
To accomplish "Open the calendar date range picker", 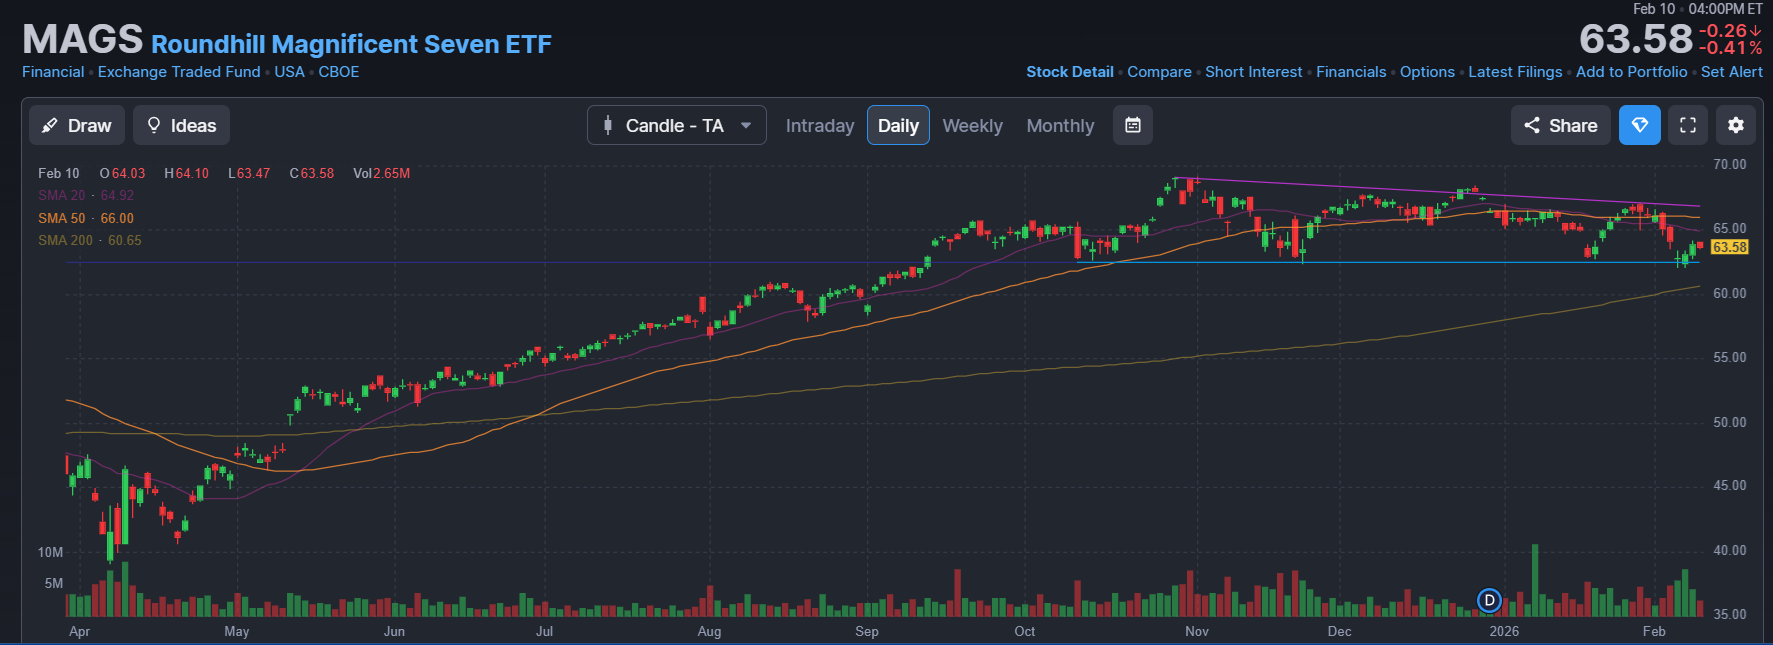I will [1133, 125].
